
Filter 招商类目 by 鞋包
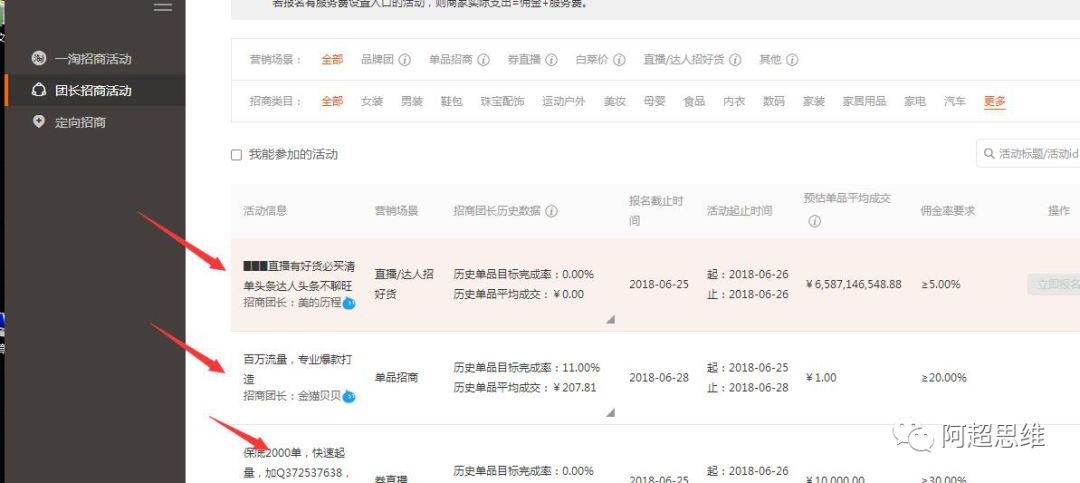452,101
